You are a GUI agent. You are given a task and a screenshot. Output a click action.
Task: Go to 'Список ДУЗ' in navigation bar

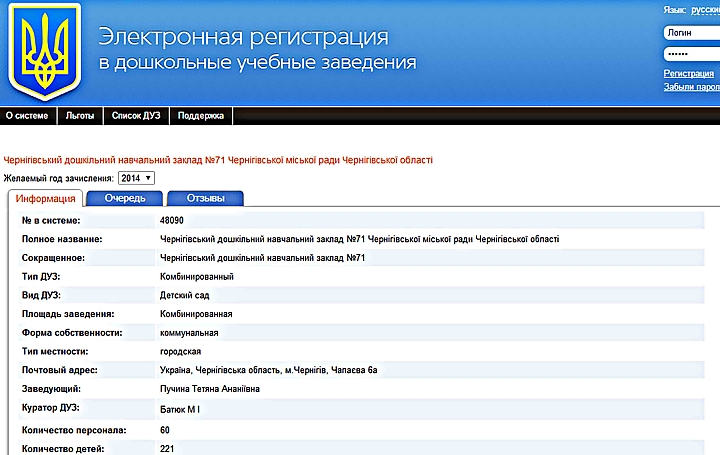pos(136,116)
